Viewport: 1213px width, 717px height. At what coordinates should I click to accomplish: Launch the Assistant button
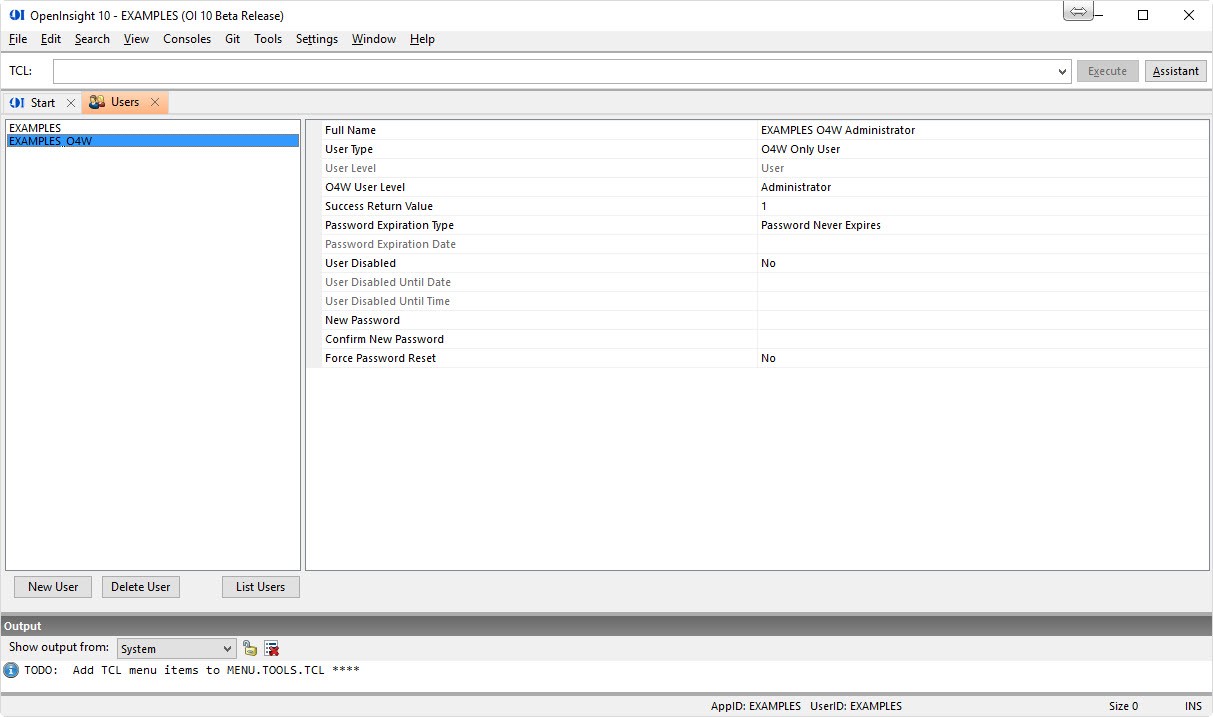point(1175,71)
